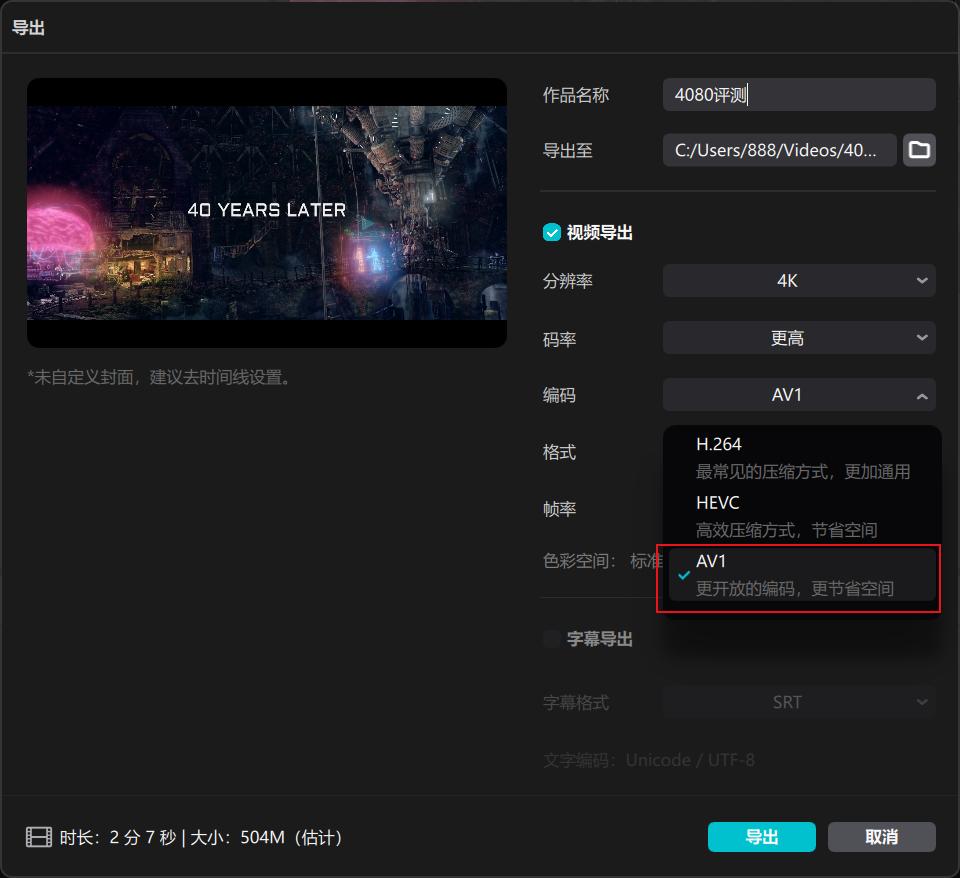Enable the 字幕导出 checkbox

551,639
